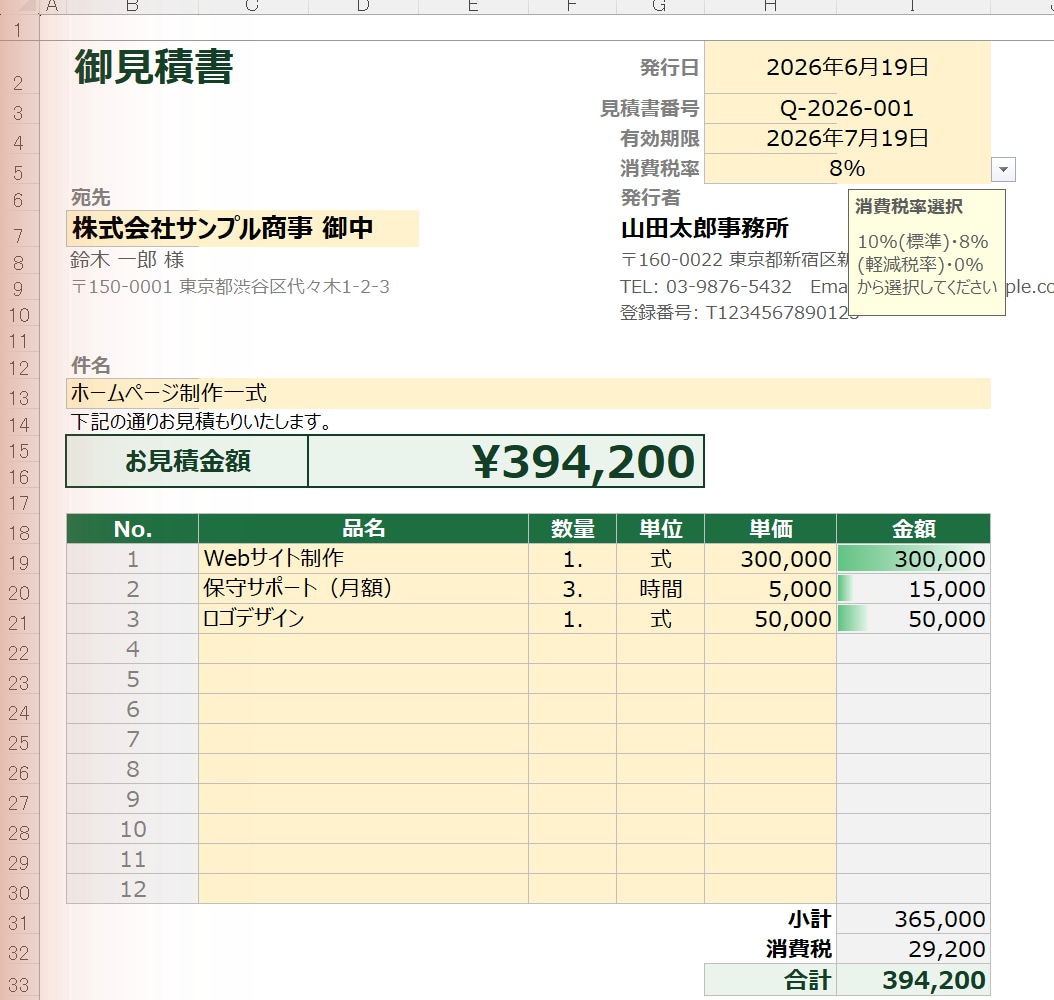
Task: Click the 宛先 label
Action: (91, 198)
